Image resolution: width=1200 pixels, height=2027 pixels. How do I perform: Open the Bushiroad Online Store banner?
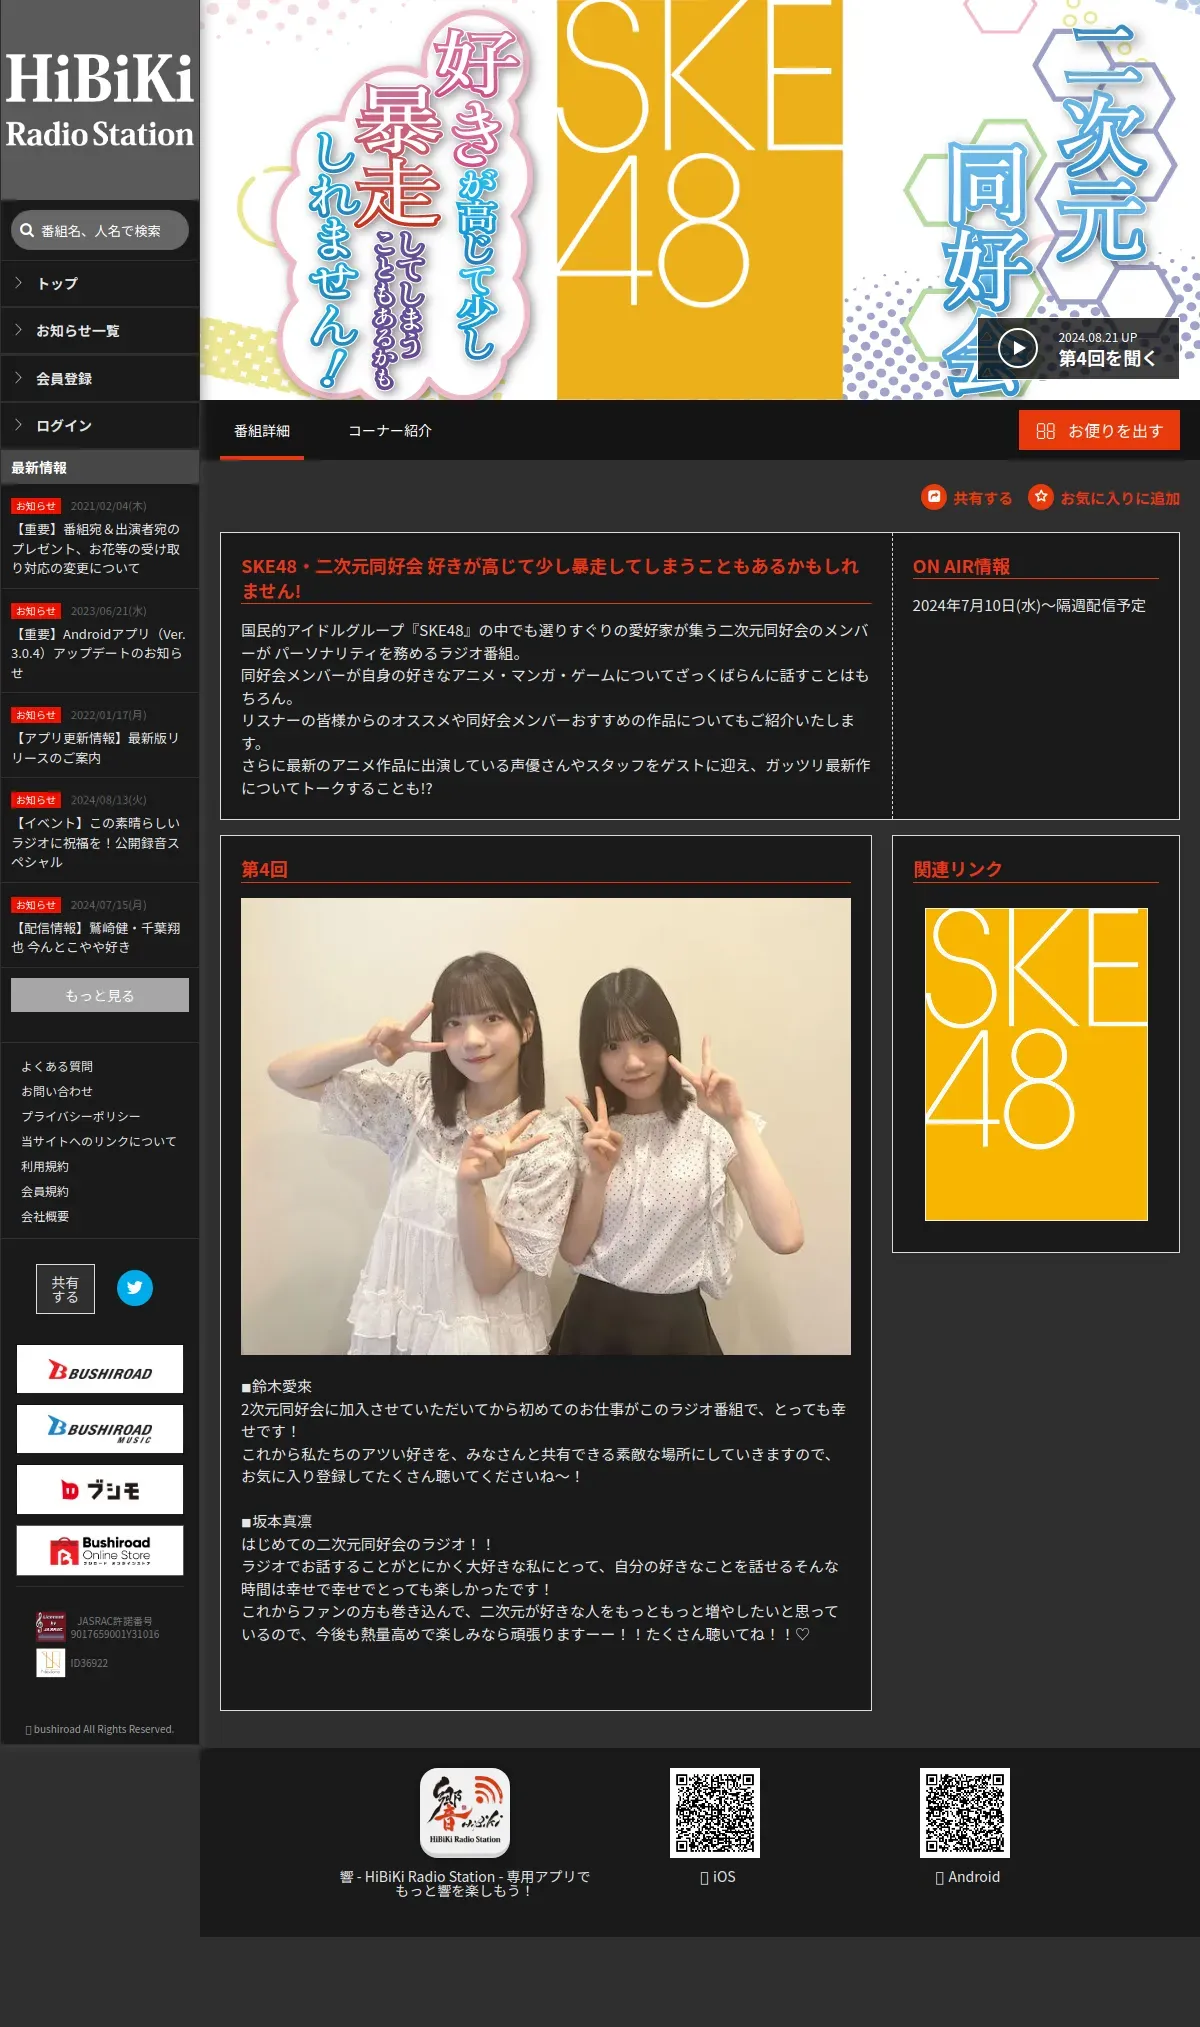click(x=100, y=1550)
